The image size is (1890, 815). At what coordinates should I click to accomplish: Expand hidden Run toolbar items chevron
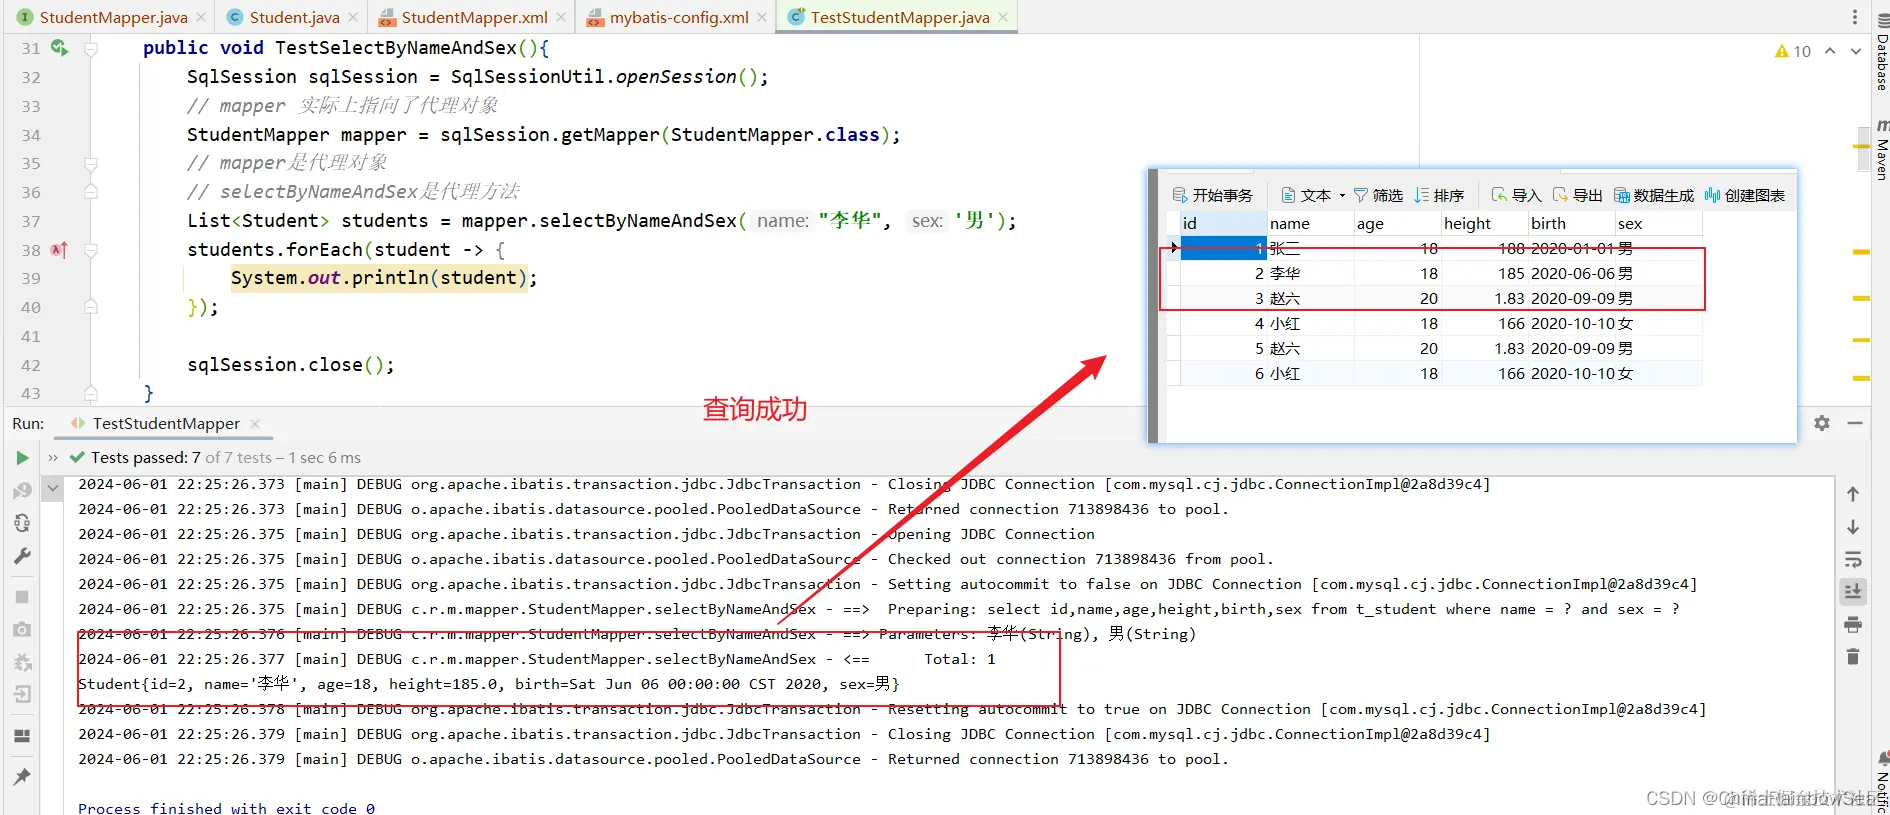(53, 458)
